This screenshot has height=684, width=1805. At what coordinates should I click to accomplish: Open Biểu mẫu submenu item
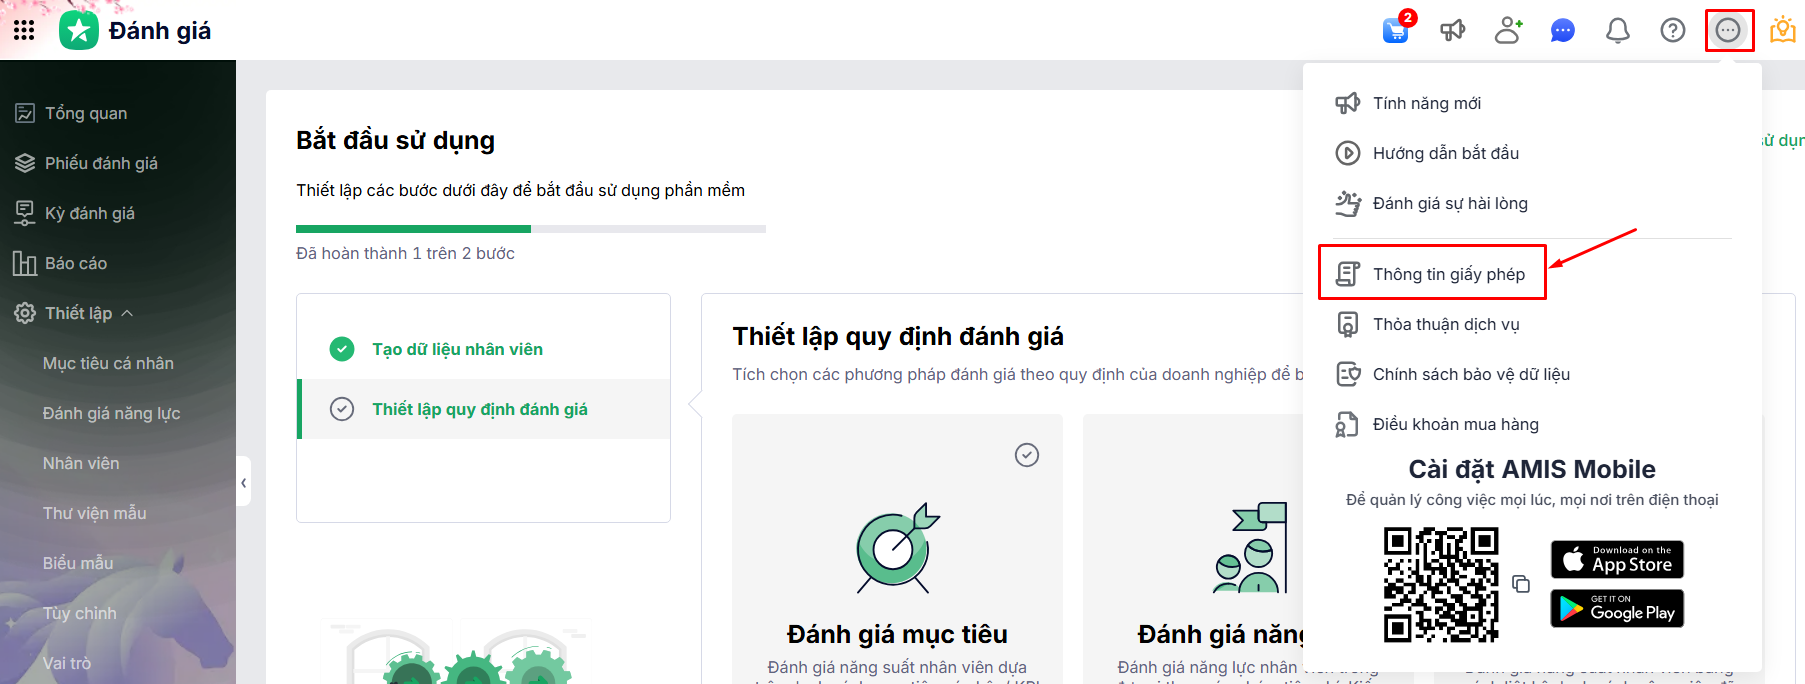tap(78, 563)
